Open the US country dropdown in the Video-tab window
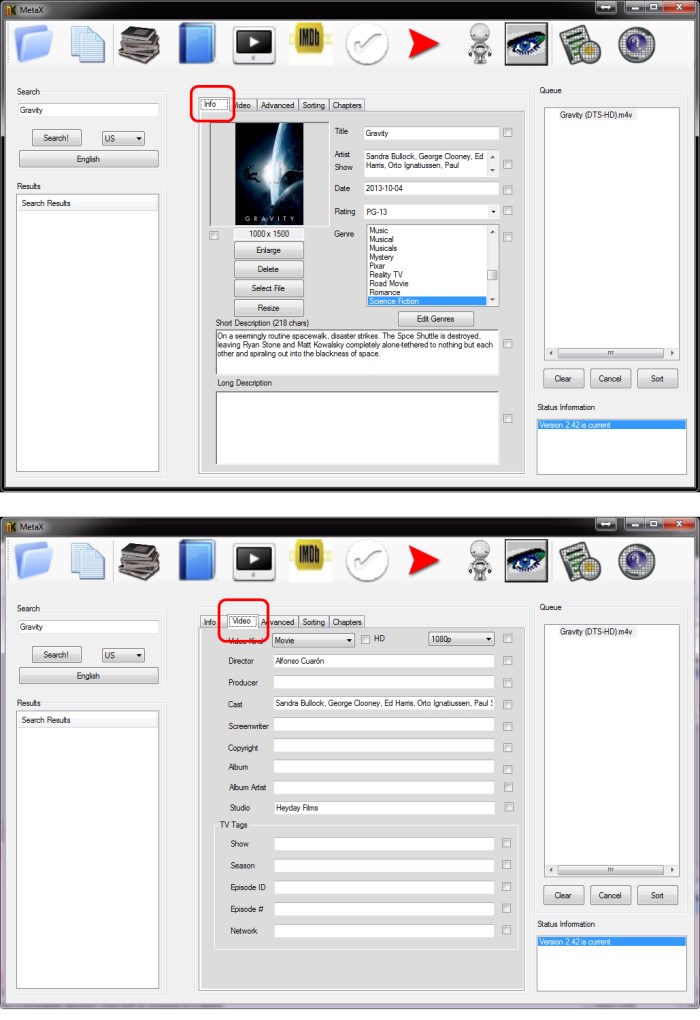 coord(123,655)
